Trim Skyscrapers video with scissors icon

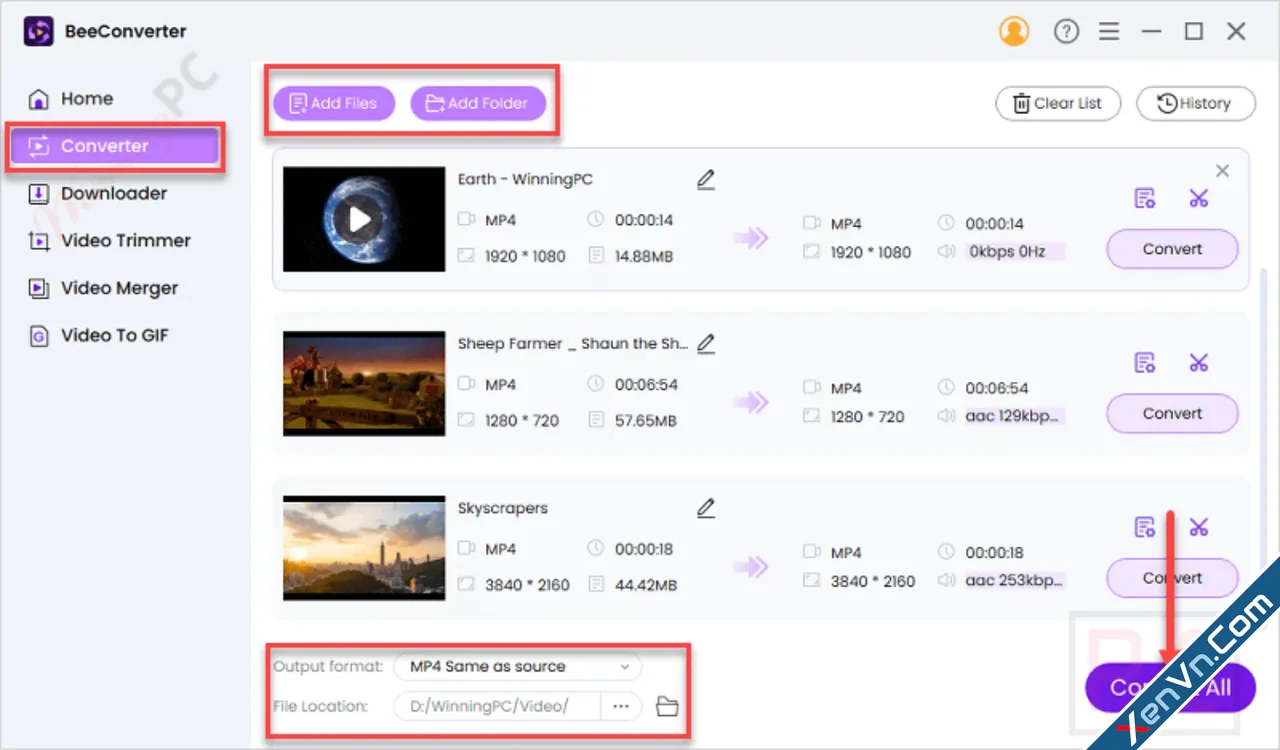[1199, 526]
